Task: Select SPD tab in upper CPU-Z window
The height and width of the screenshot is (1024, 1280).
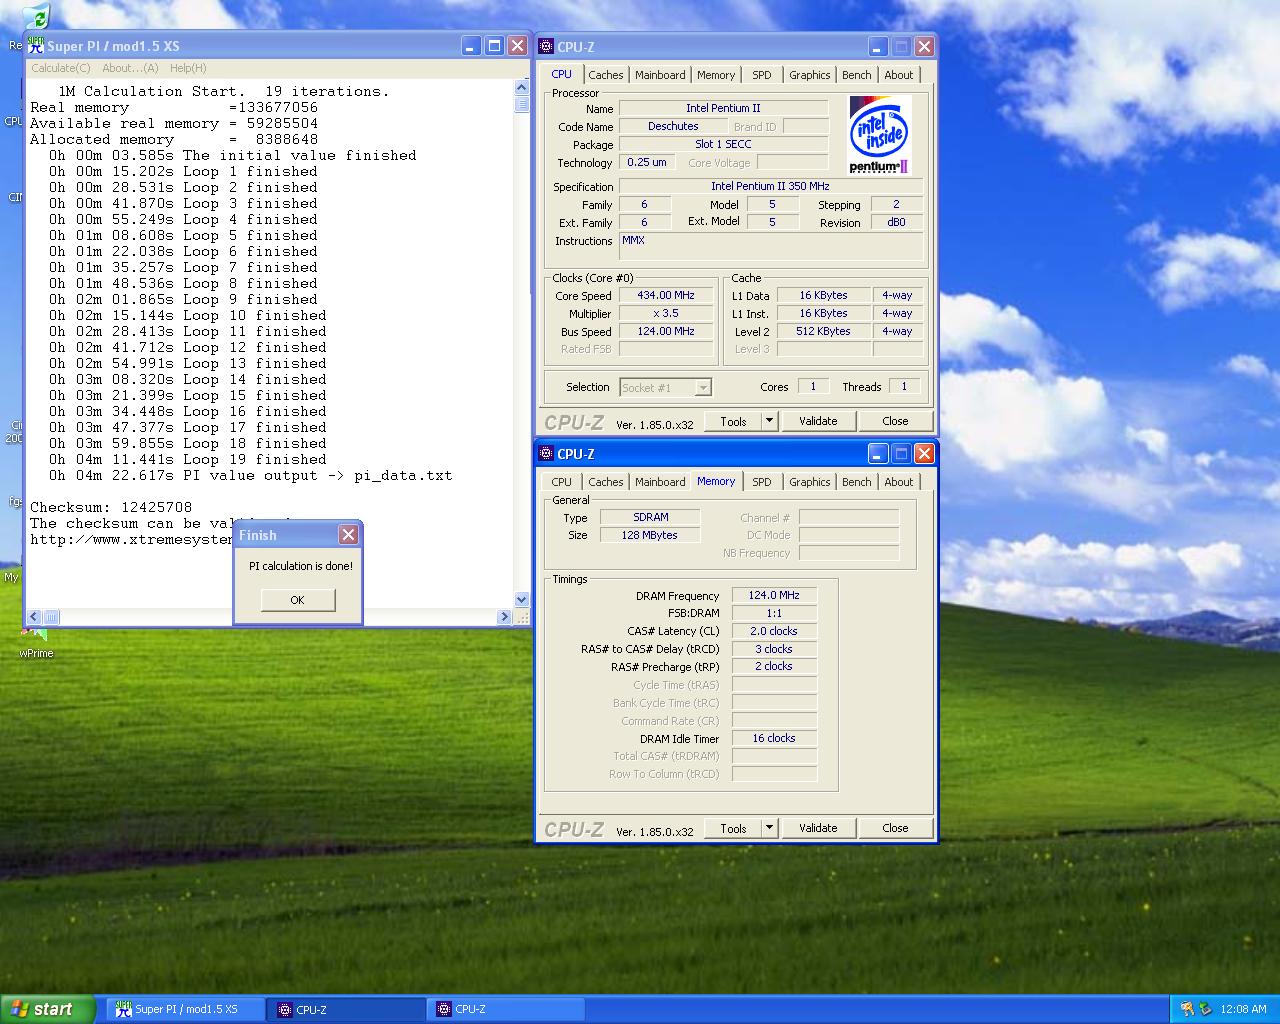Action: coord(762,75)
